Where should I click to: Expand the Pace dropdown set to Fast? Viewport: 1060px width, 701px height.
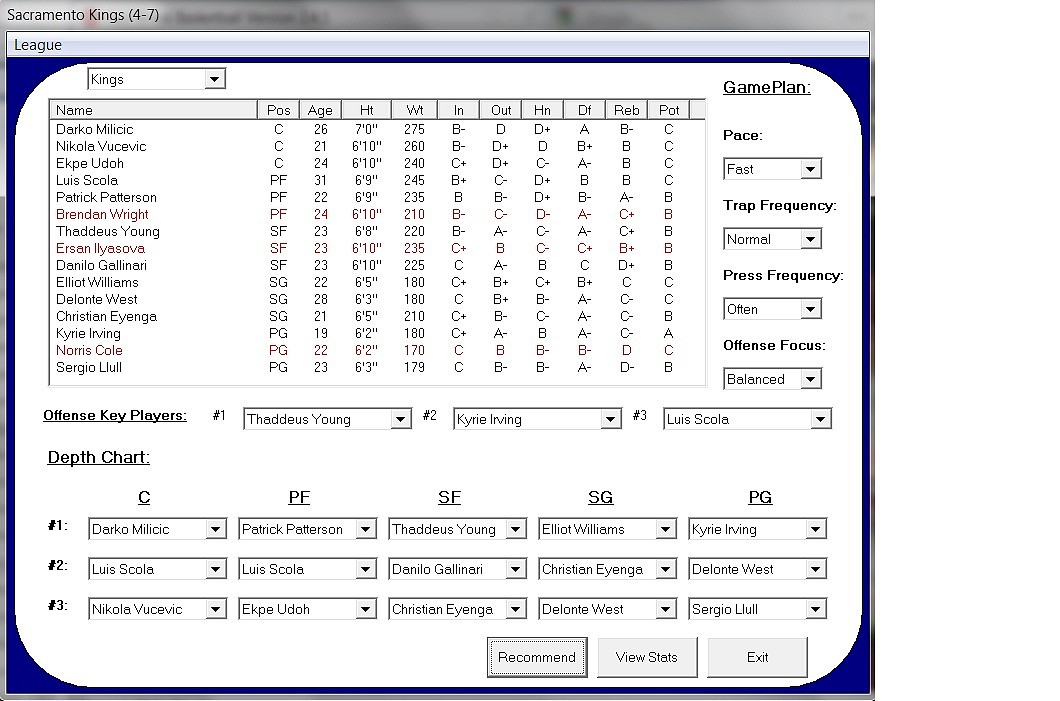773,169
